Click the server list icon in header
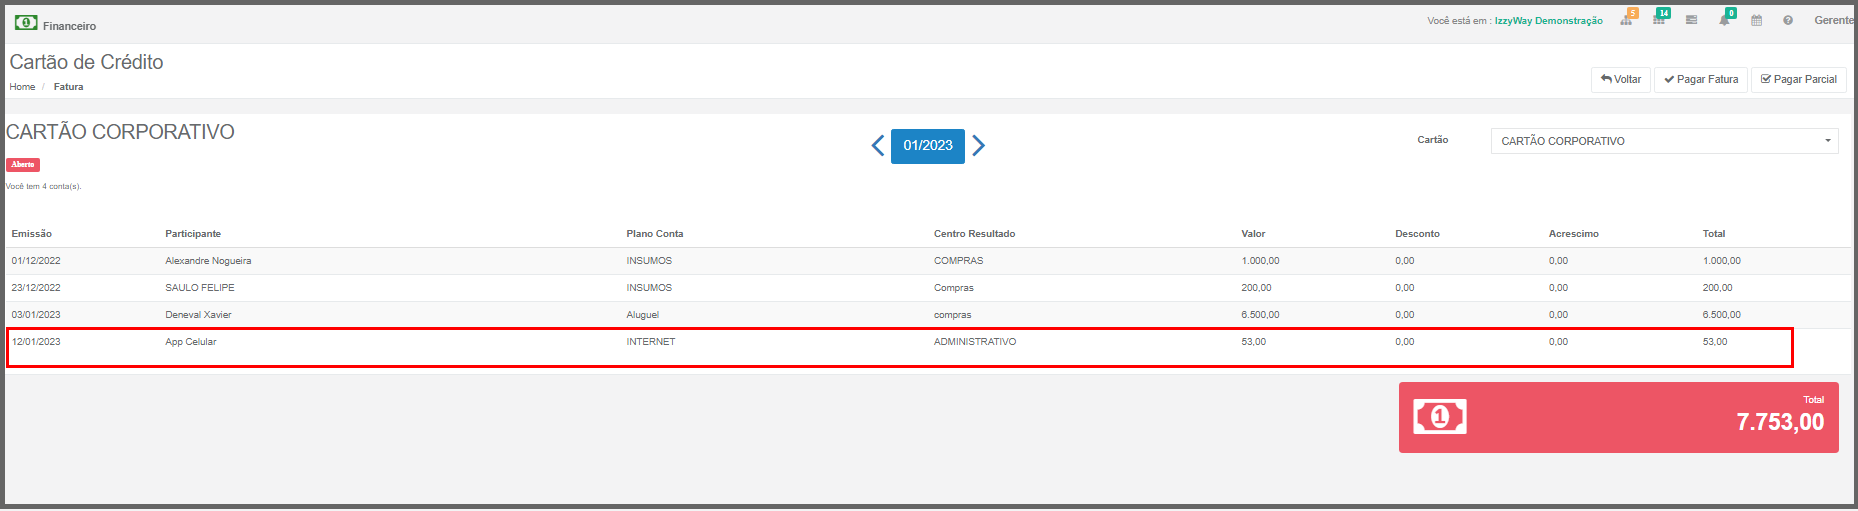 pos(1691,20)
